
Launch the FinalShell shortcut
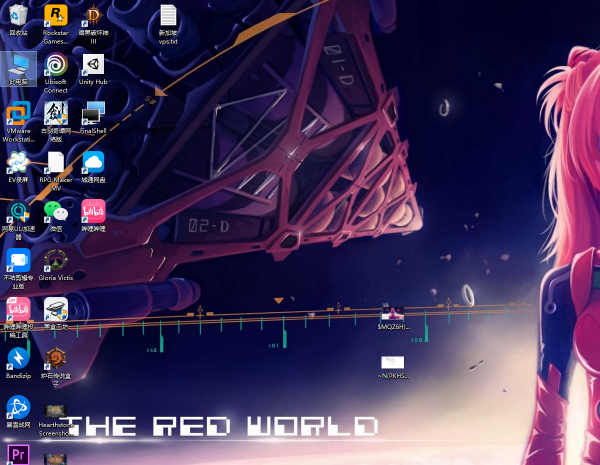[x=93, y=113]
